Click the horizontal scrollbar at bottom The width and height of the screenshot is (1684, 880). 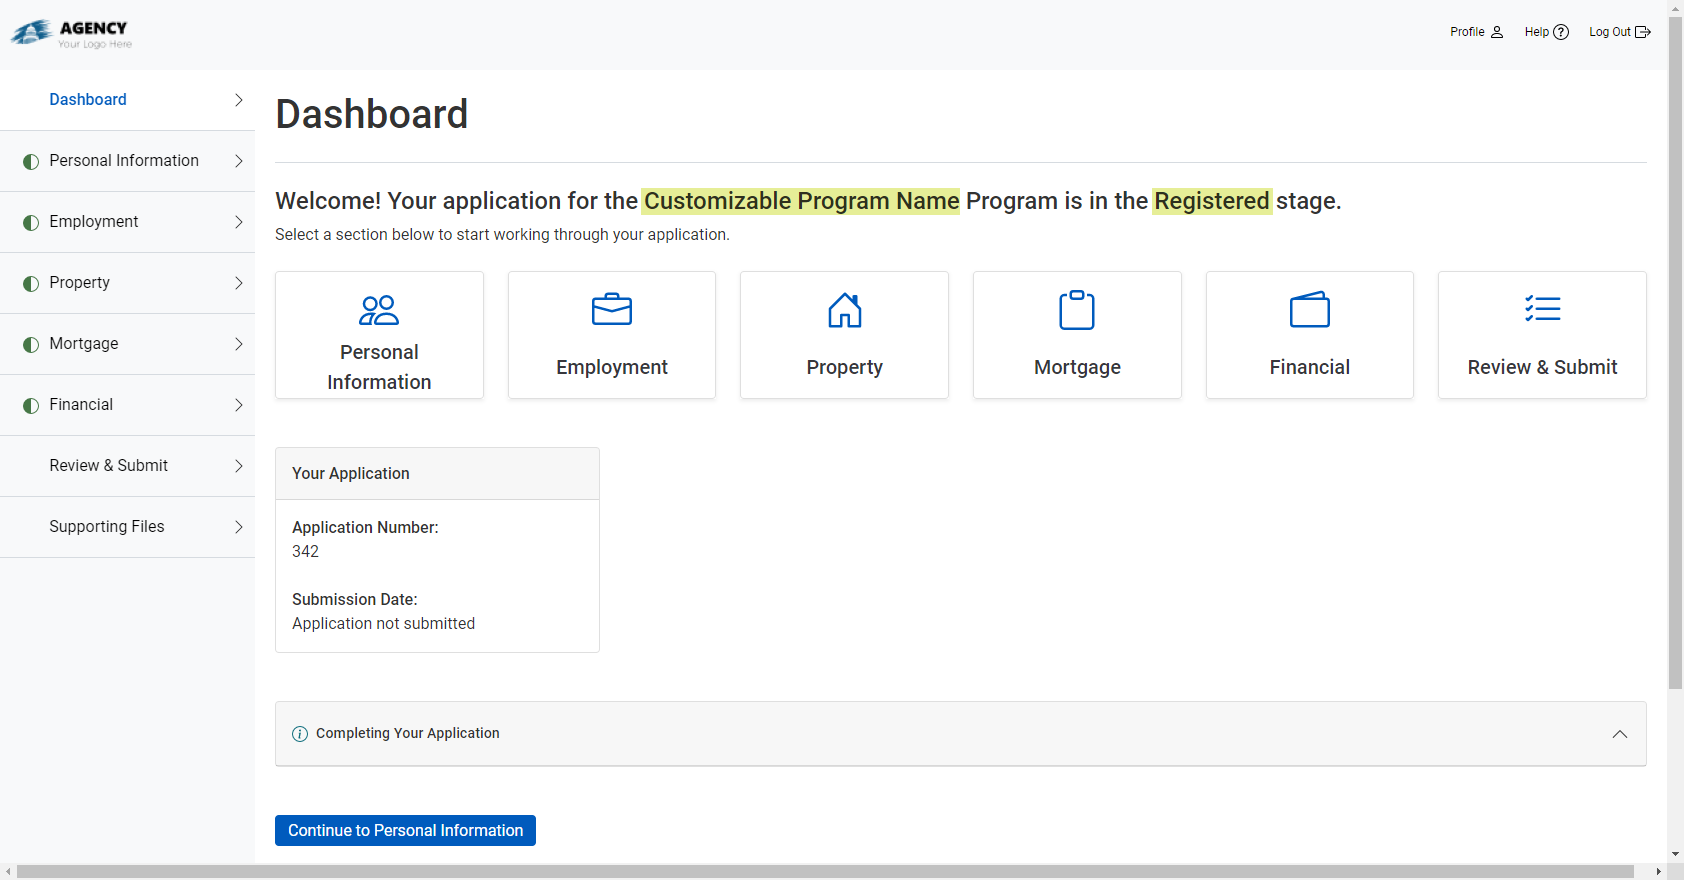(825, 872)
